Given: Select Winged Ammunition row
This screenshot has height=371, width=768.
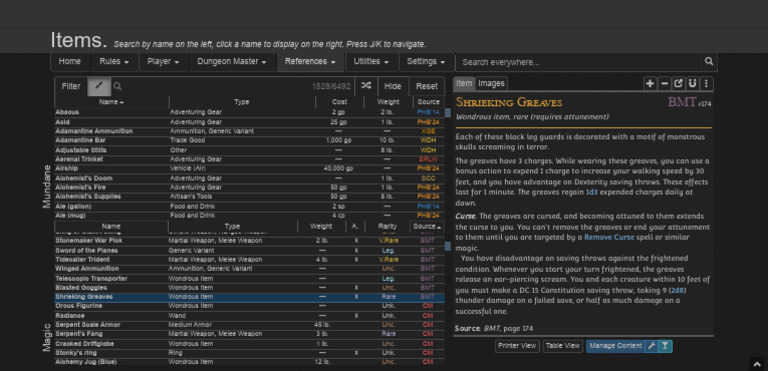Looking at the screenshot, I should tap(249, 269).
